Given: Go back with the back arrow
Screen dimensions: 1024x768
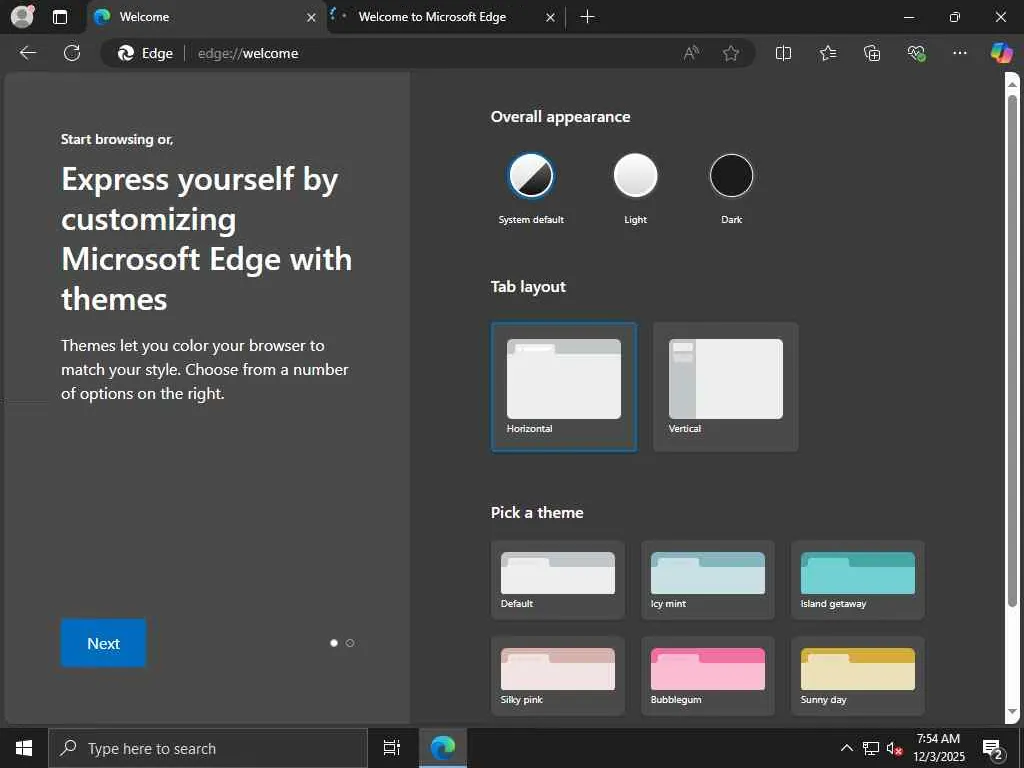Looking at the screenshot, I should pos(28,53).
